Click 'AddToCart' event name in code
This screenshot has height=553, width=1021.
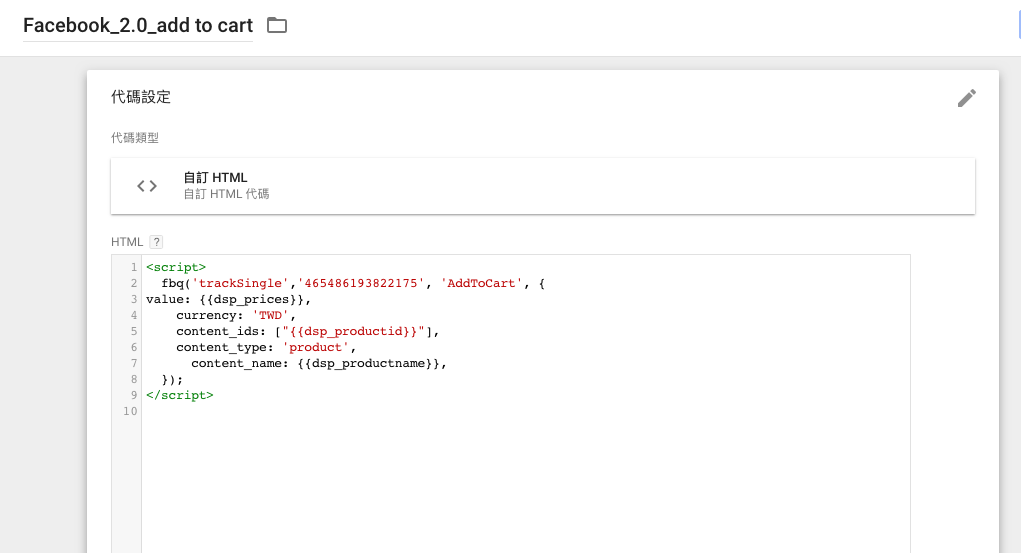point(481,283)
